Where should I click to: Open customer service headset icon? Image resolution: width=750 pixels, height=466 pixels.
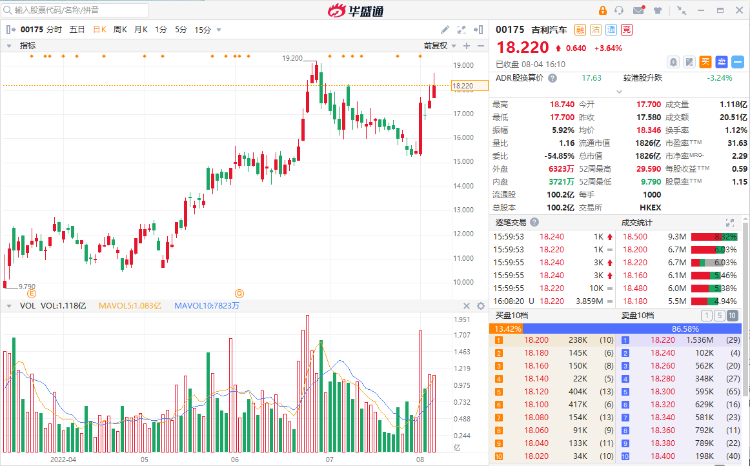[619, 10]
